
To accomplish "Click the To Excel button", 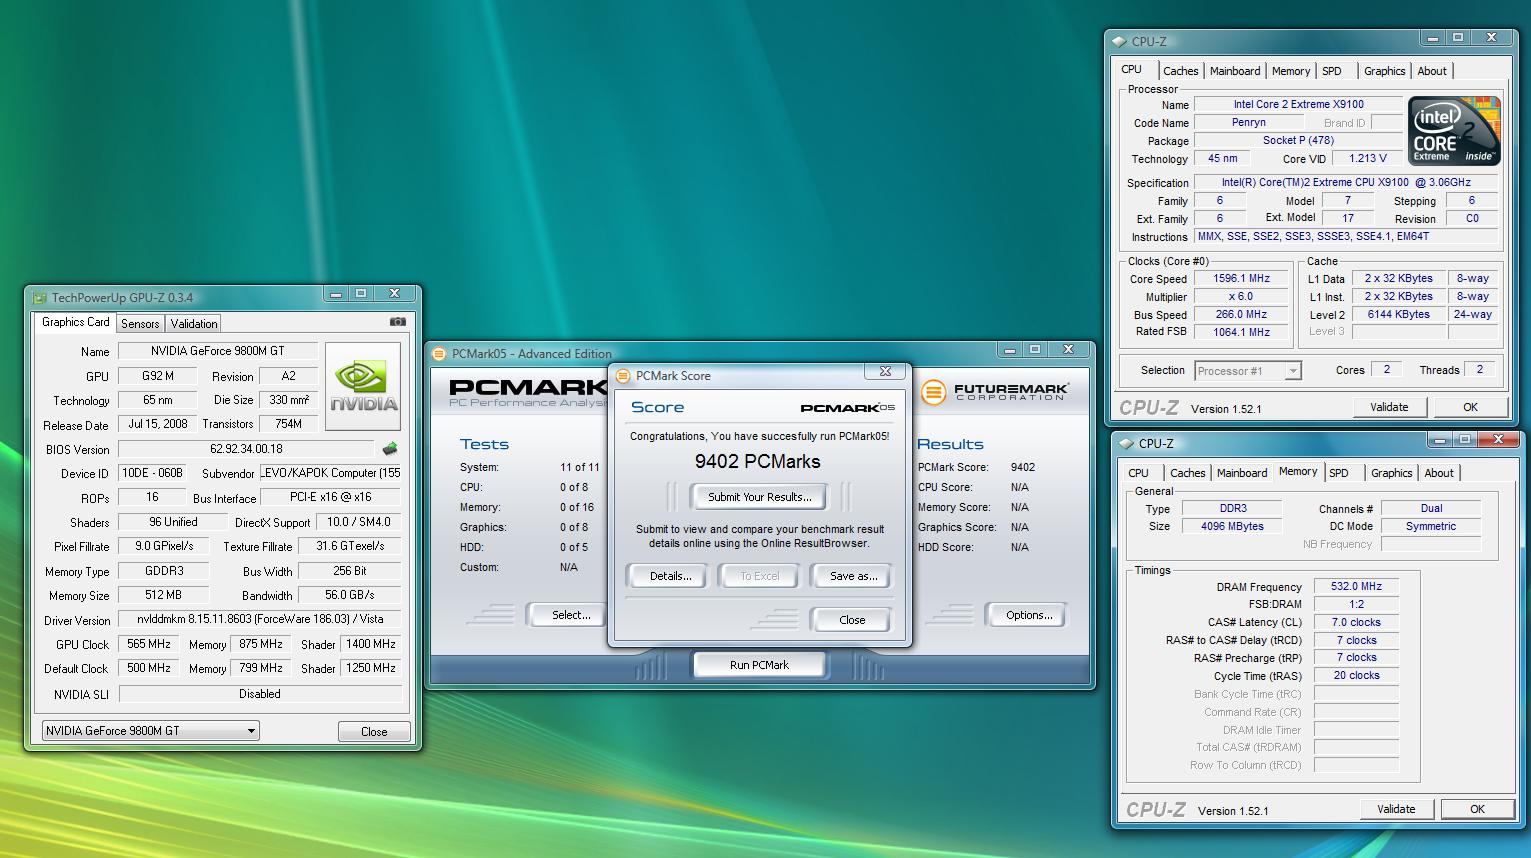I will click(x=759, y=576).
